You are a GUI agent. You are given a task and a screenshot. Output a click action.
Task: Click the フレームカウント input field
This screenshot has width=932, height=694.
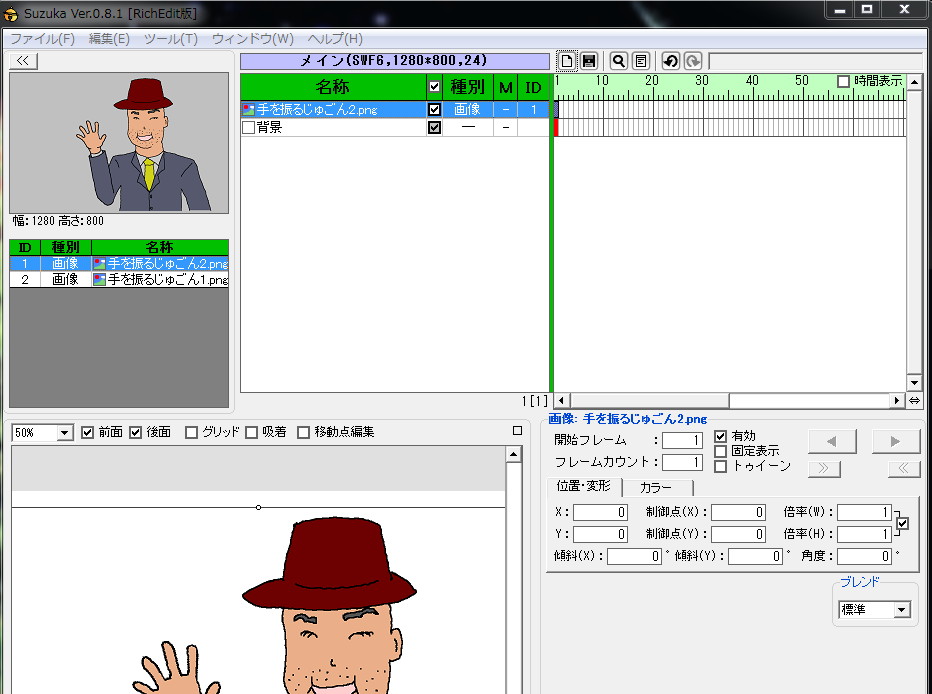(682, 462)
